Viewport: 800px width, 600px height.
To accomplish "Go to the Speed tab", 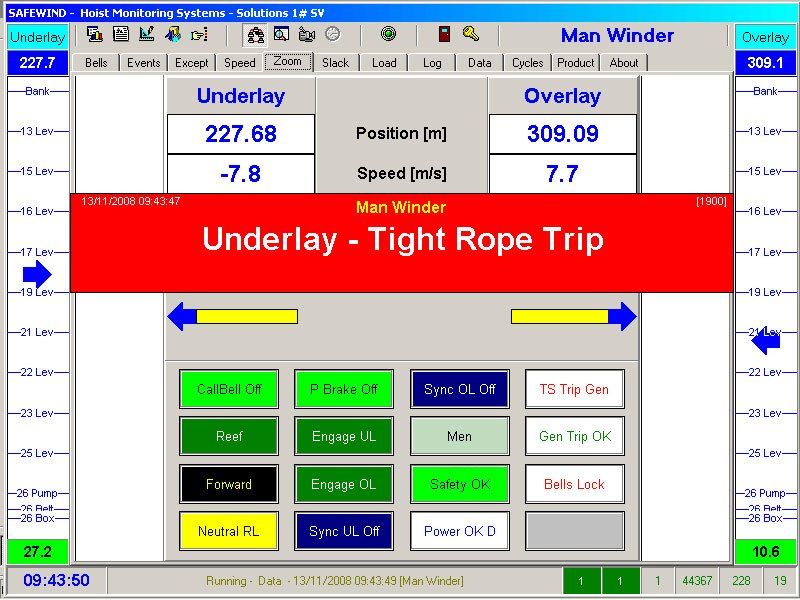I will tap(240, 63).
